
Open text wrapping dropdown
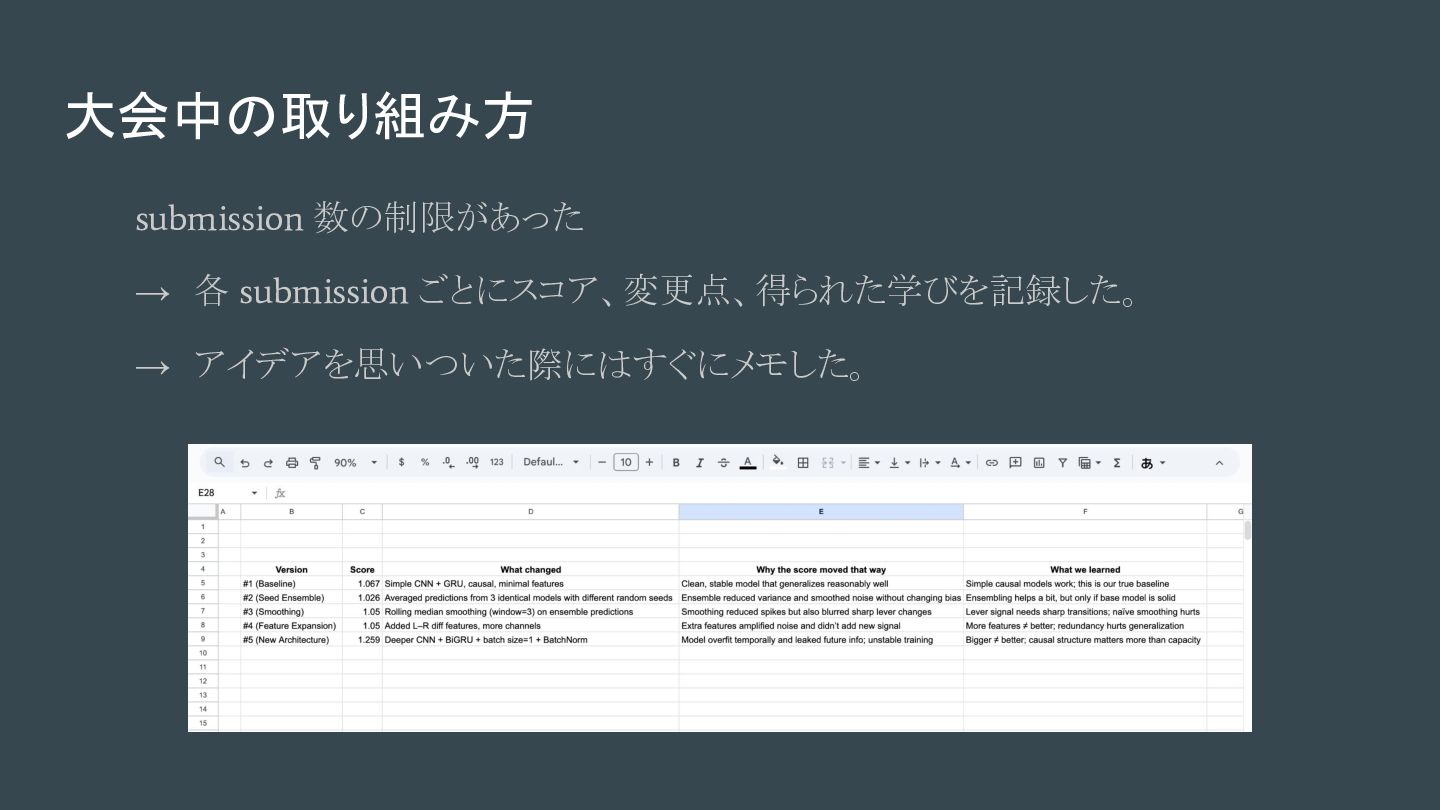[x=929, y=462]
